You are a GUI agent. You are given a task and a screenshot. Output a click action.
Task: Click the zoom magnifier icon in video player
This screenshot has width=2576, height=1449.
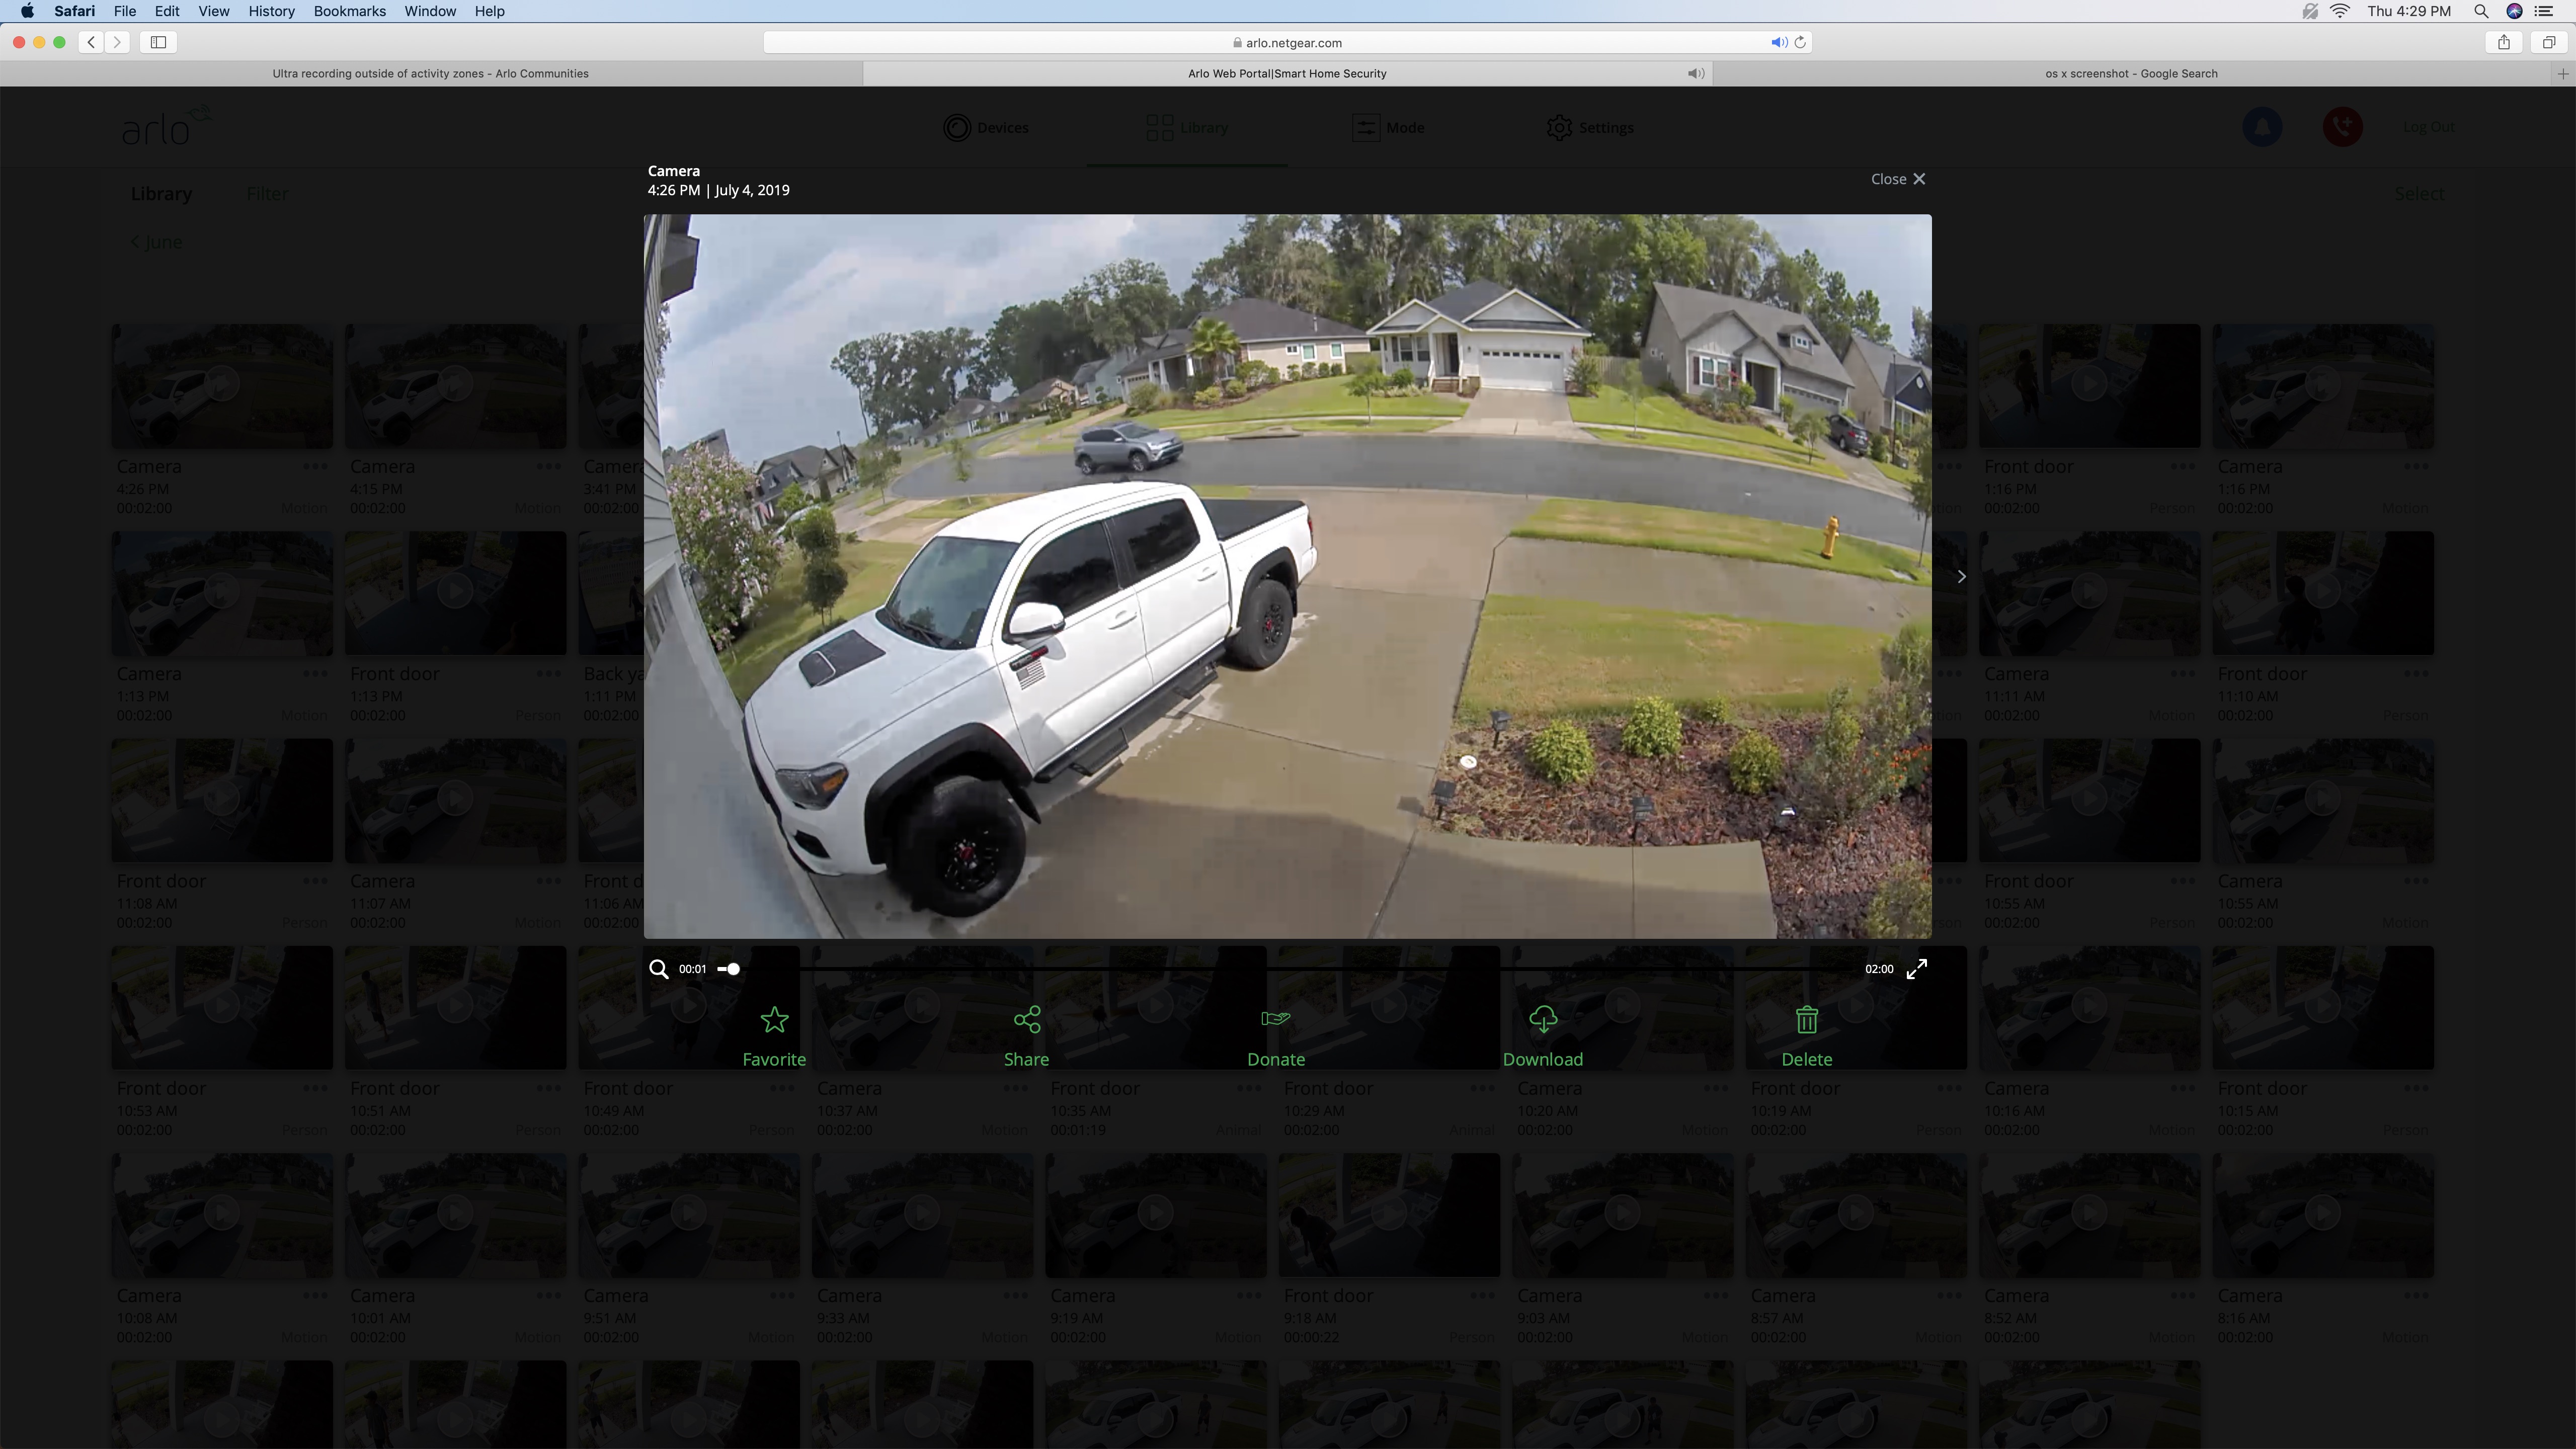click(658, 968)
